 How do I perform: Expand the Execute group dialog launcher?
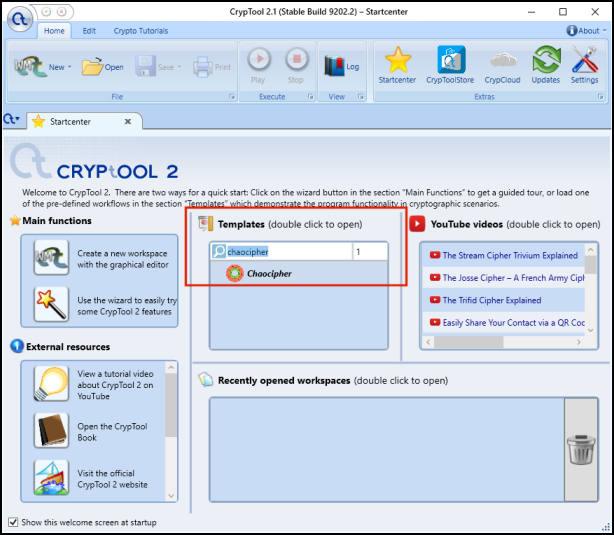pyautogui.click(x=311, y=96)
